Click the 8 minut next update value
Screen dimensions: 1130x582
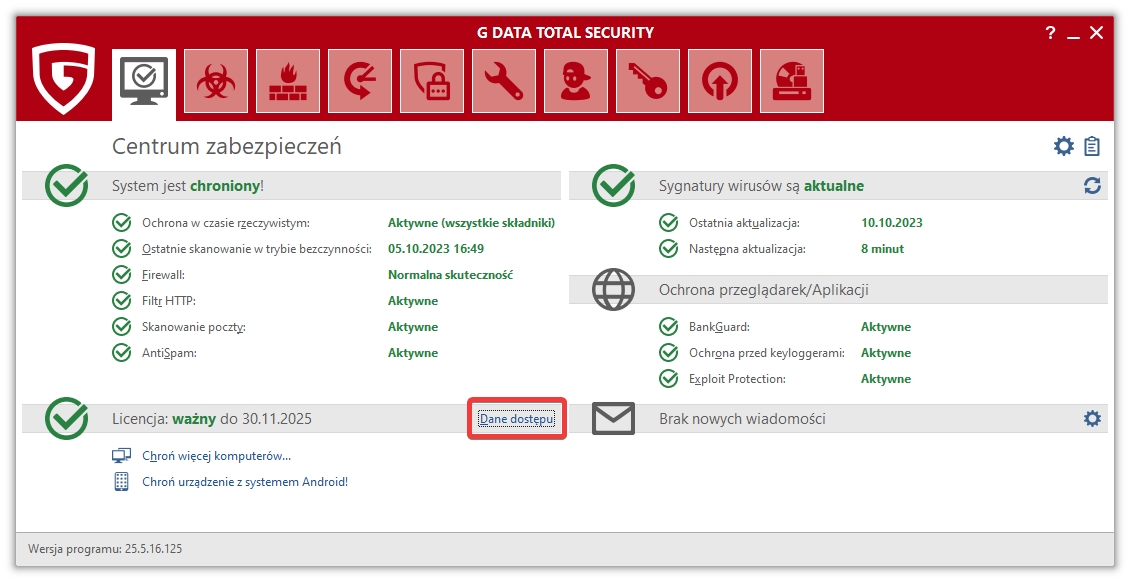pyautogui.click(x=882, y=249)
